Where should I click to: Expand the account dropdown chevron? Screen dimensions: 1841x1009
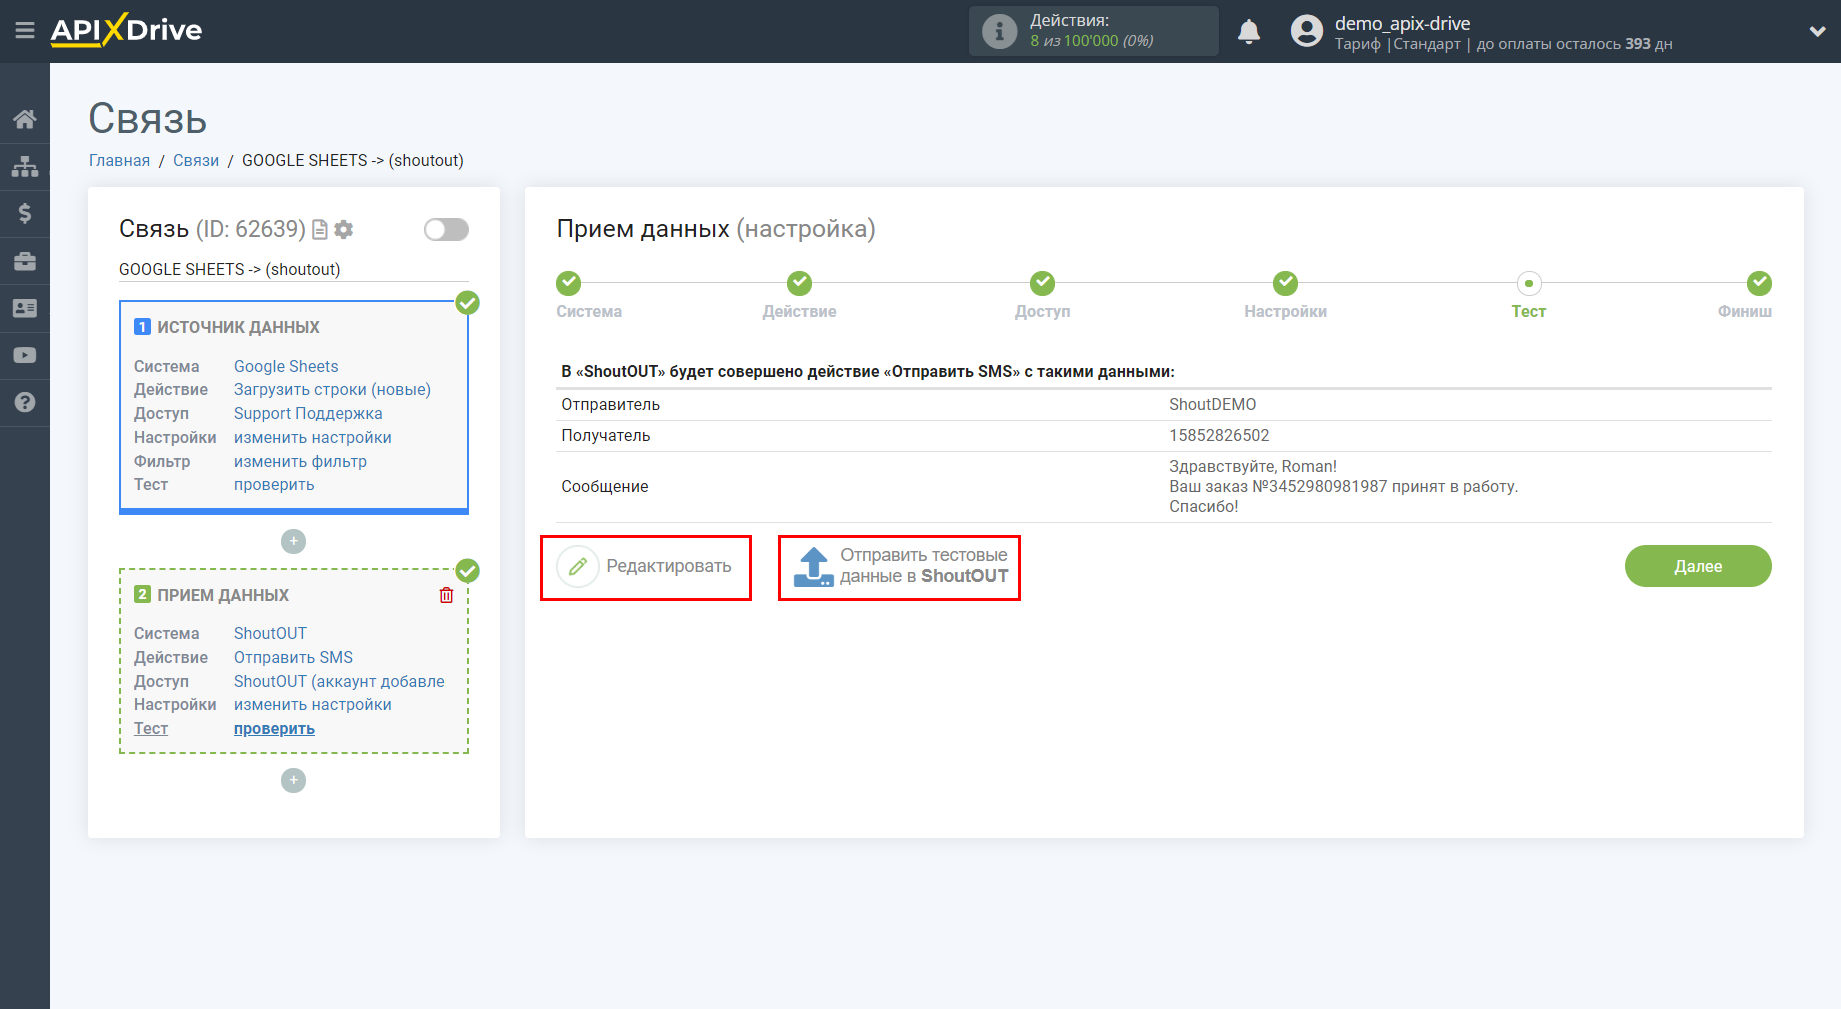[1817, 32]
